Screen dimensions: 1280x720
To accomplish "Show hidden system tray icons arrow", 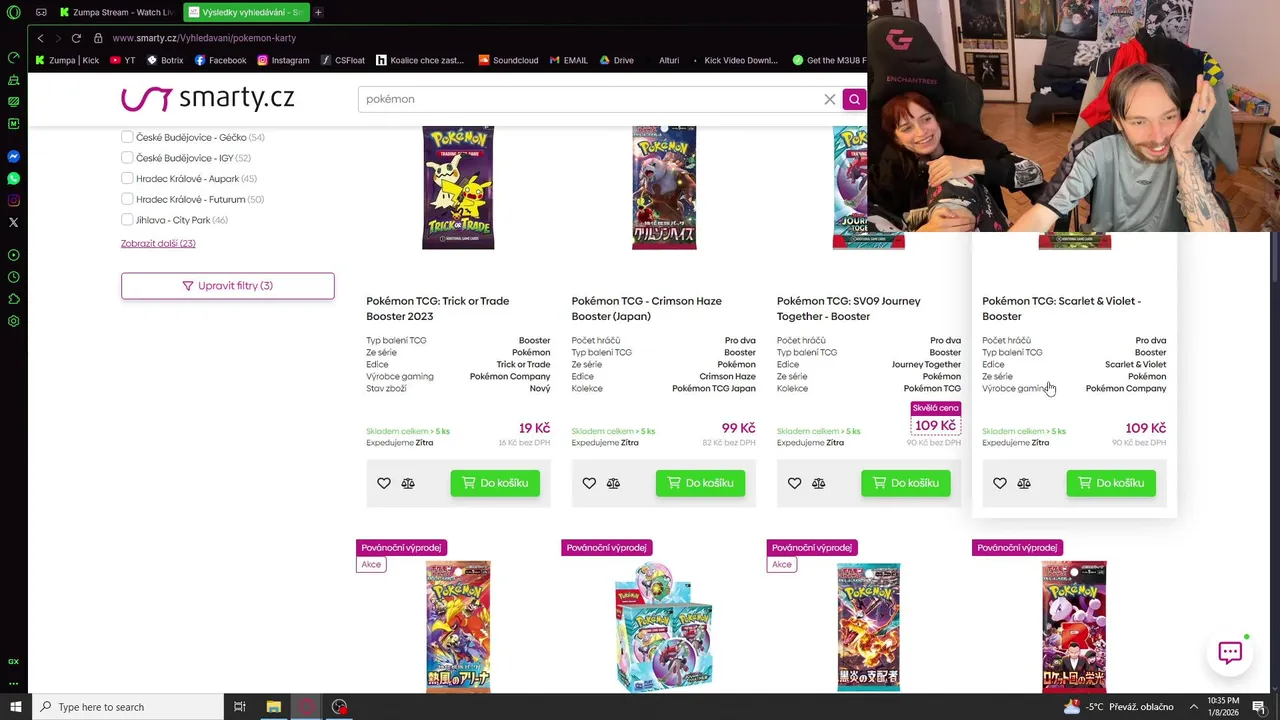I will click(1193, 707).
